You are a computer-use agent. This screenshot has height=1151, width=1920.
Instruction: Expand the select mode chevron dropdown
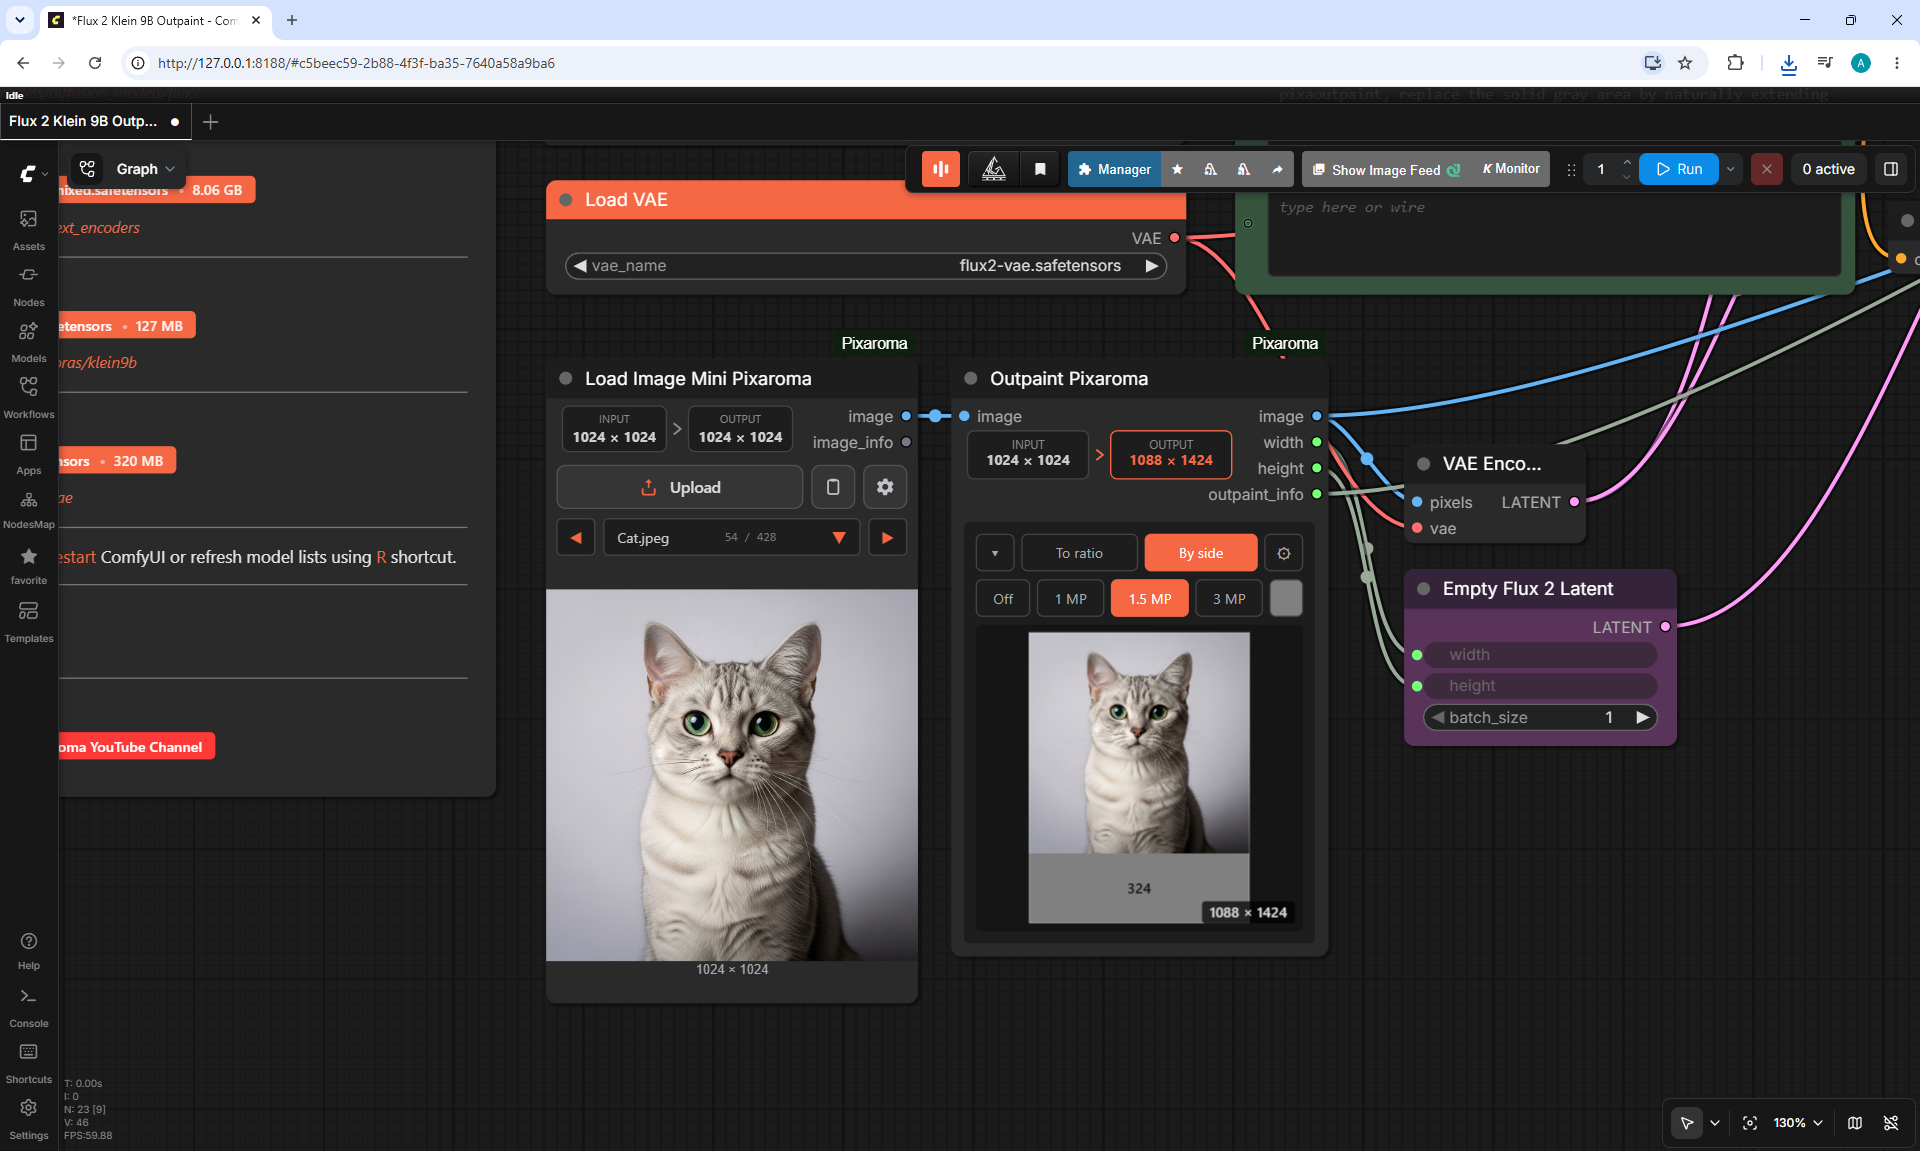tap(1715, 1123)
